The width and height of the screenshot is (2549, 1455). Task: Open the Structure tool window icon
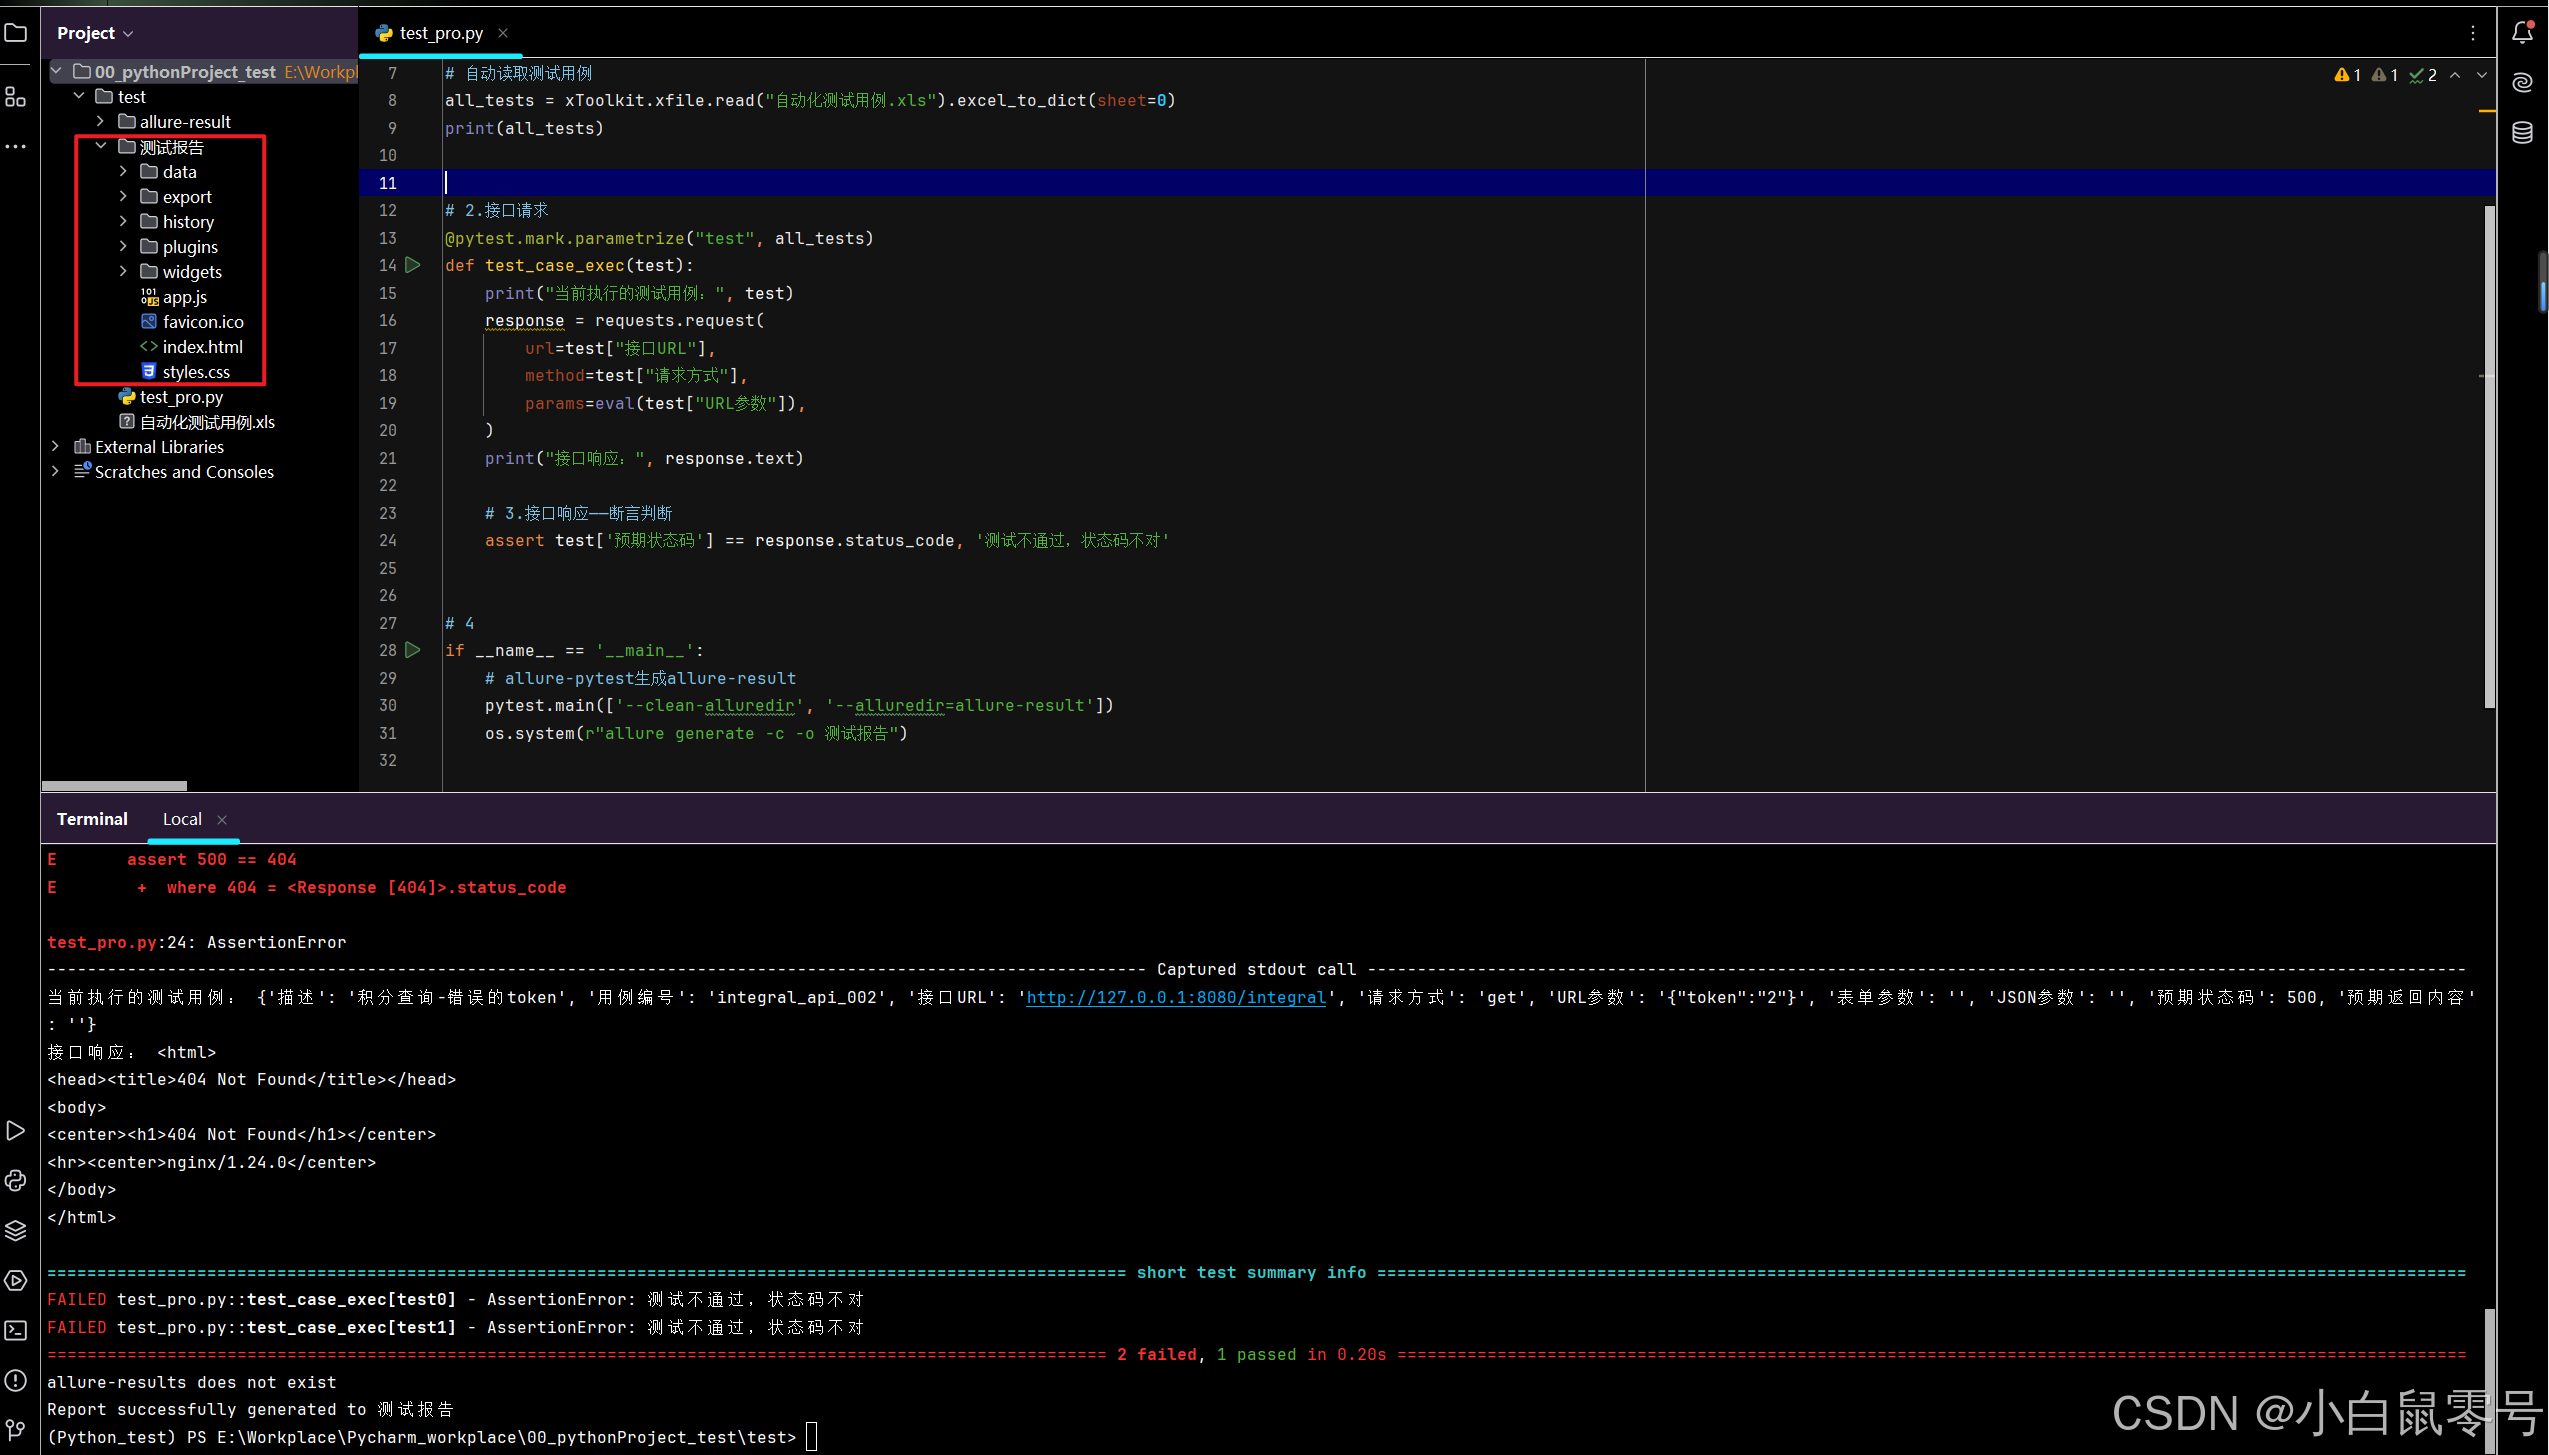coord(15,97)
